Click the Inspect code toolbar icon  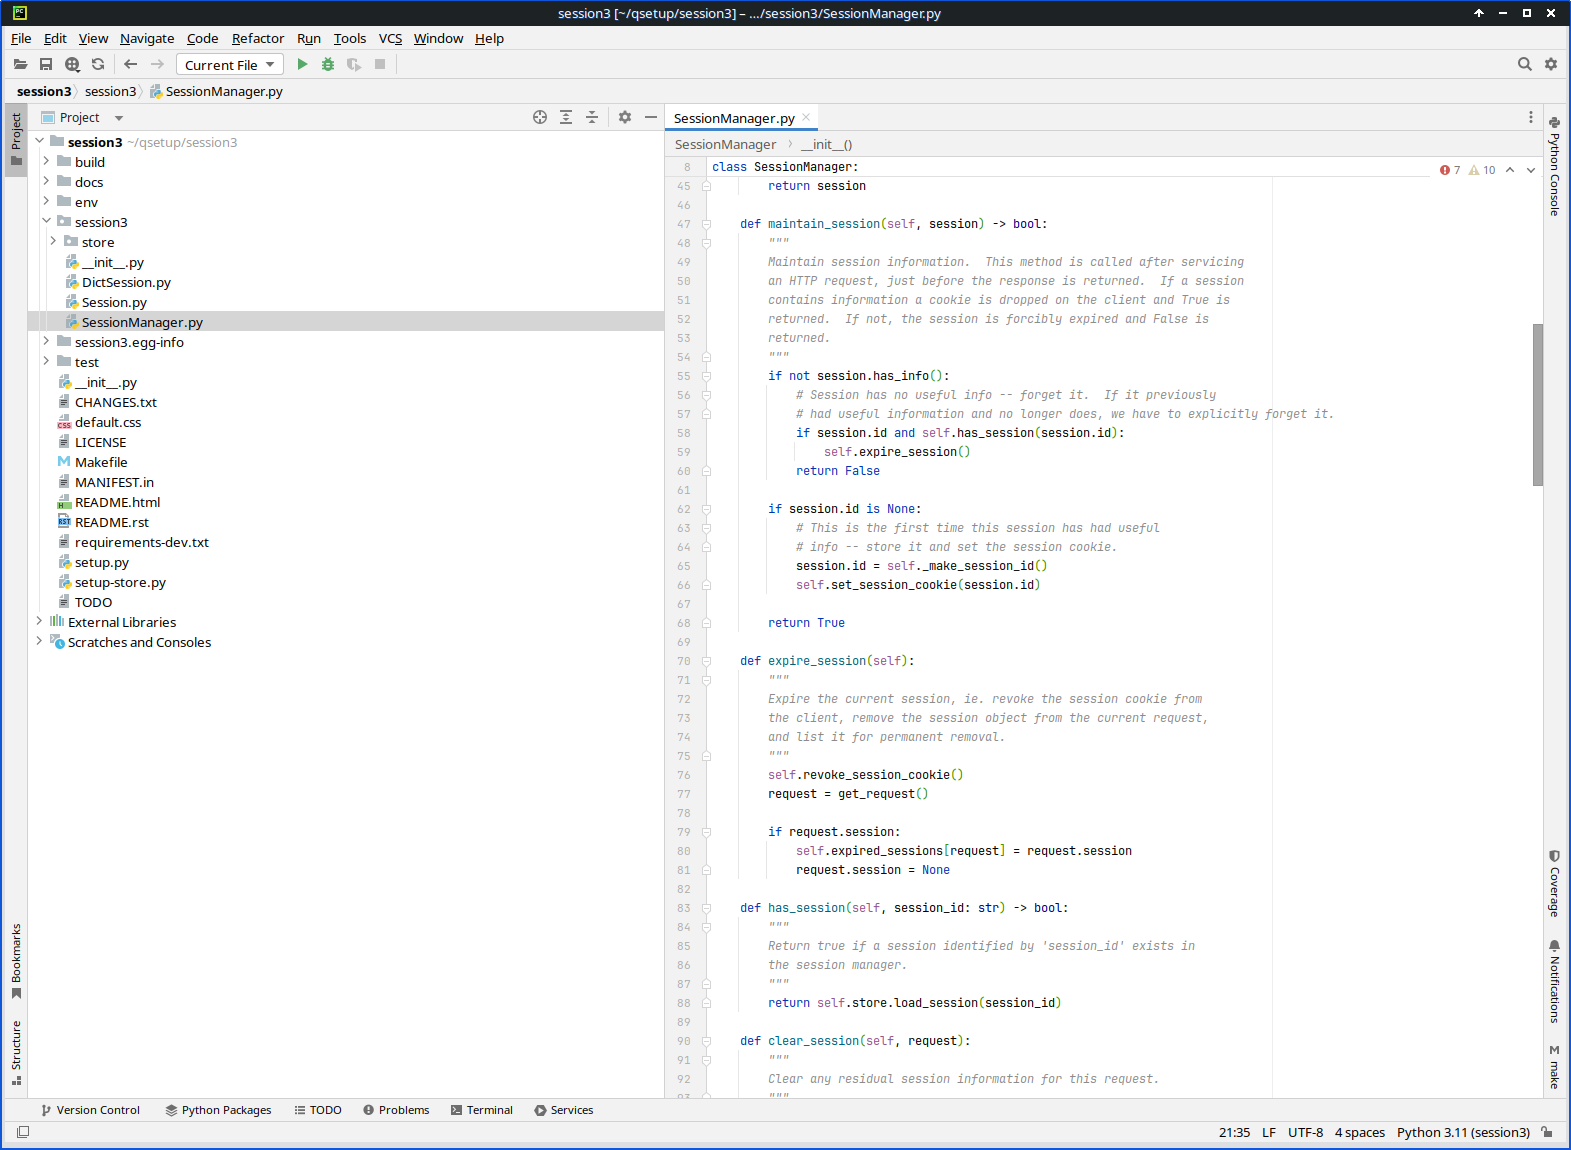[x=72, y=64]
